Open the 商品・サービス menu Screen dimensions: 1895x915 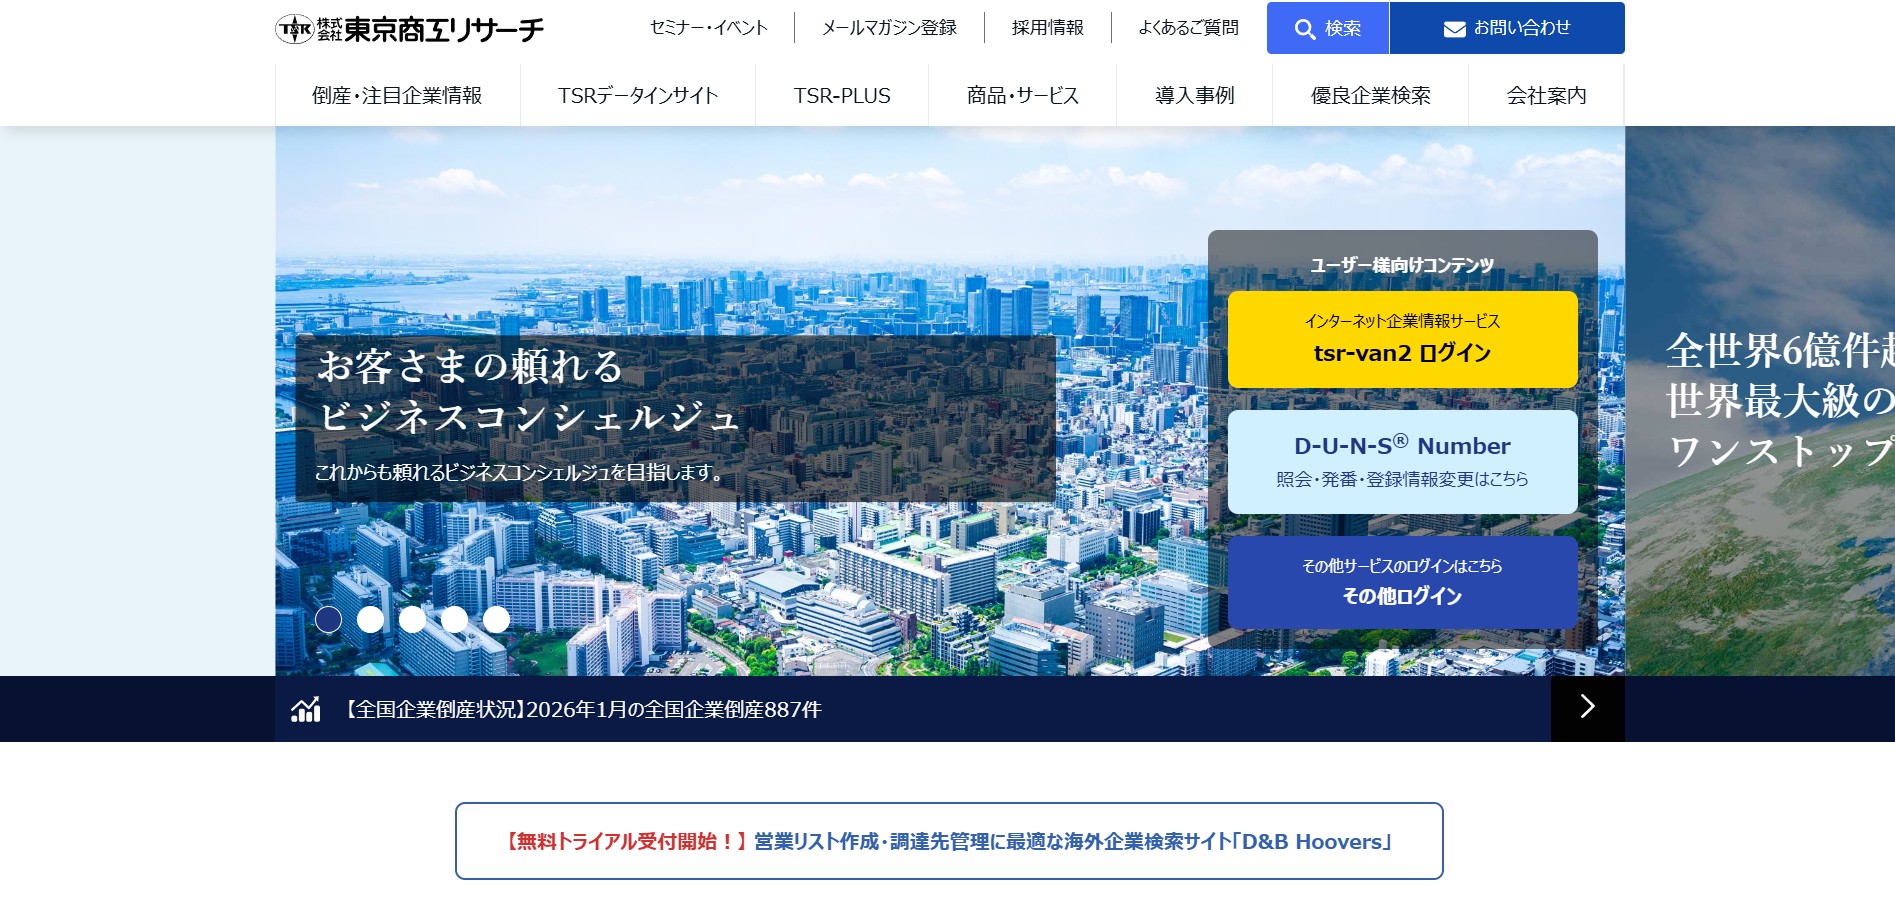pyautogui.click(x=1023, y=95)
